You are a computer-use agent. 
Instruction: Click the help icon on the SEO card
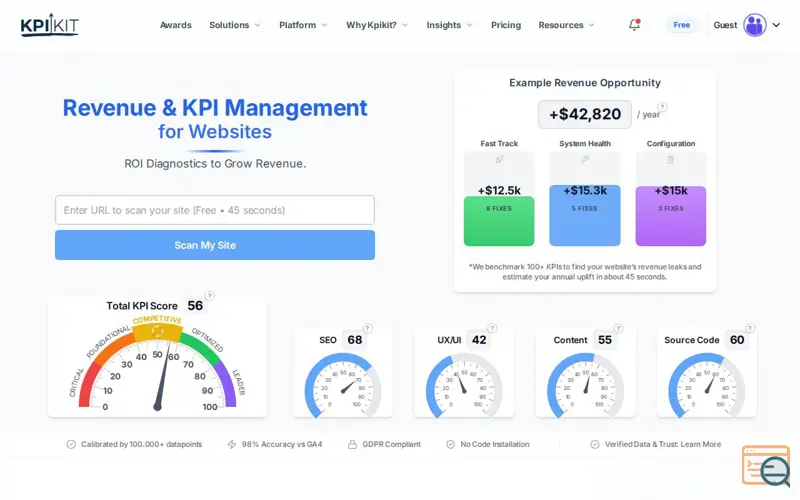pos(367,328)
